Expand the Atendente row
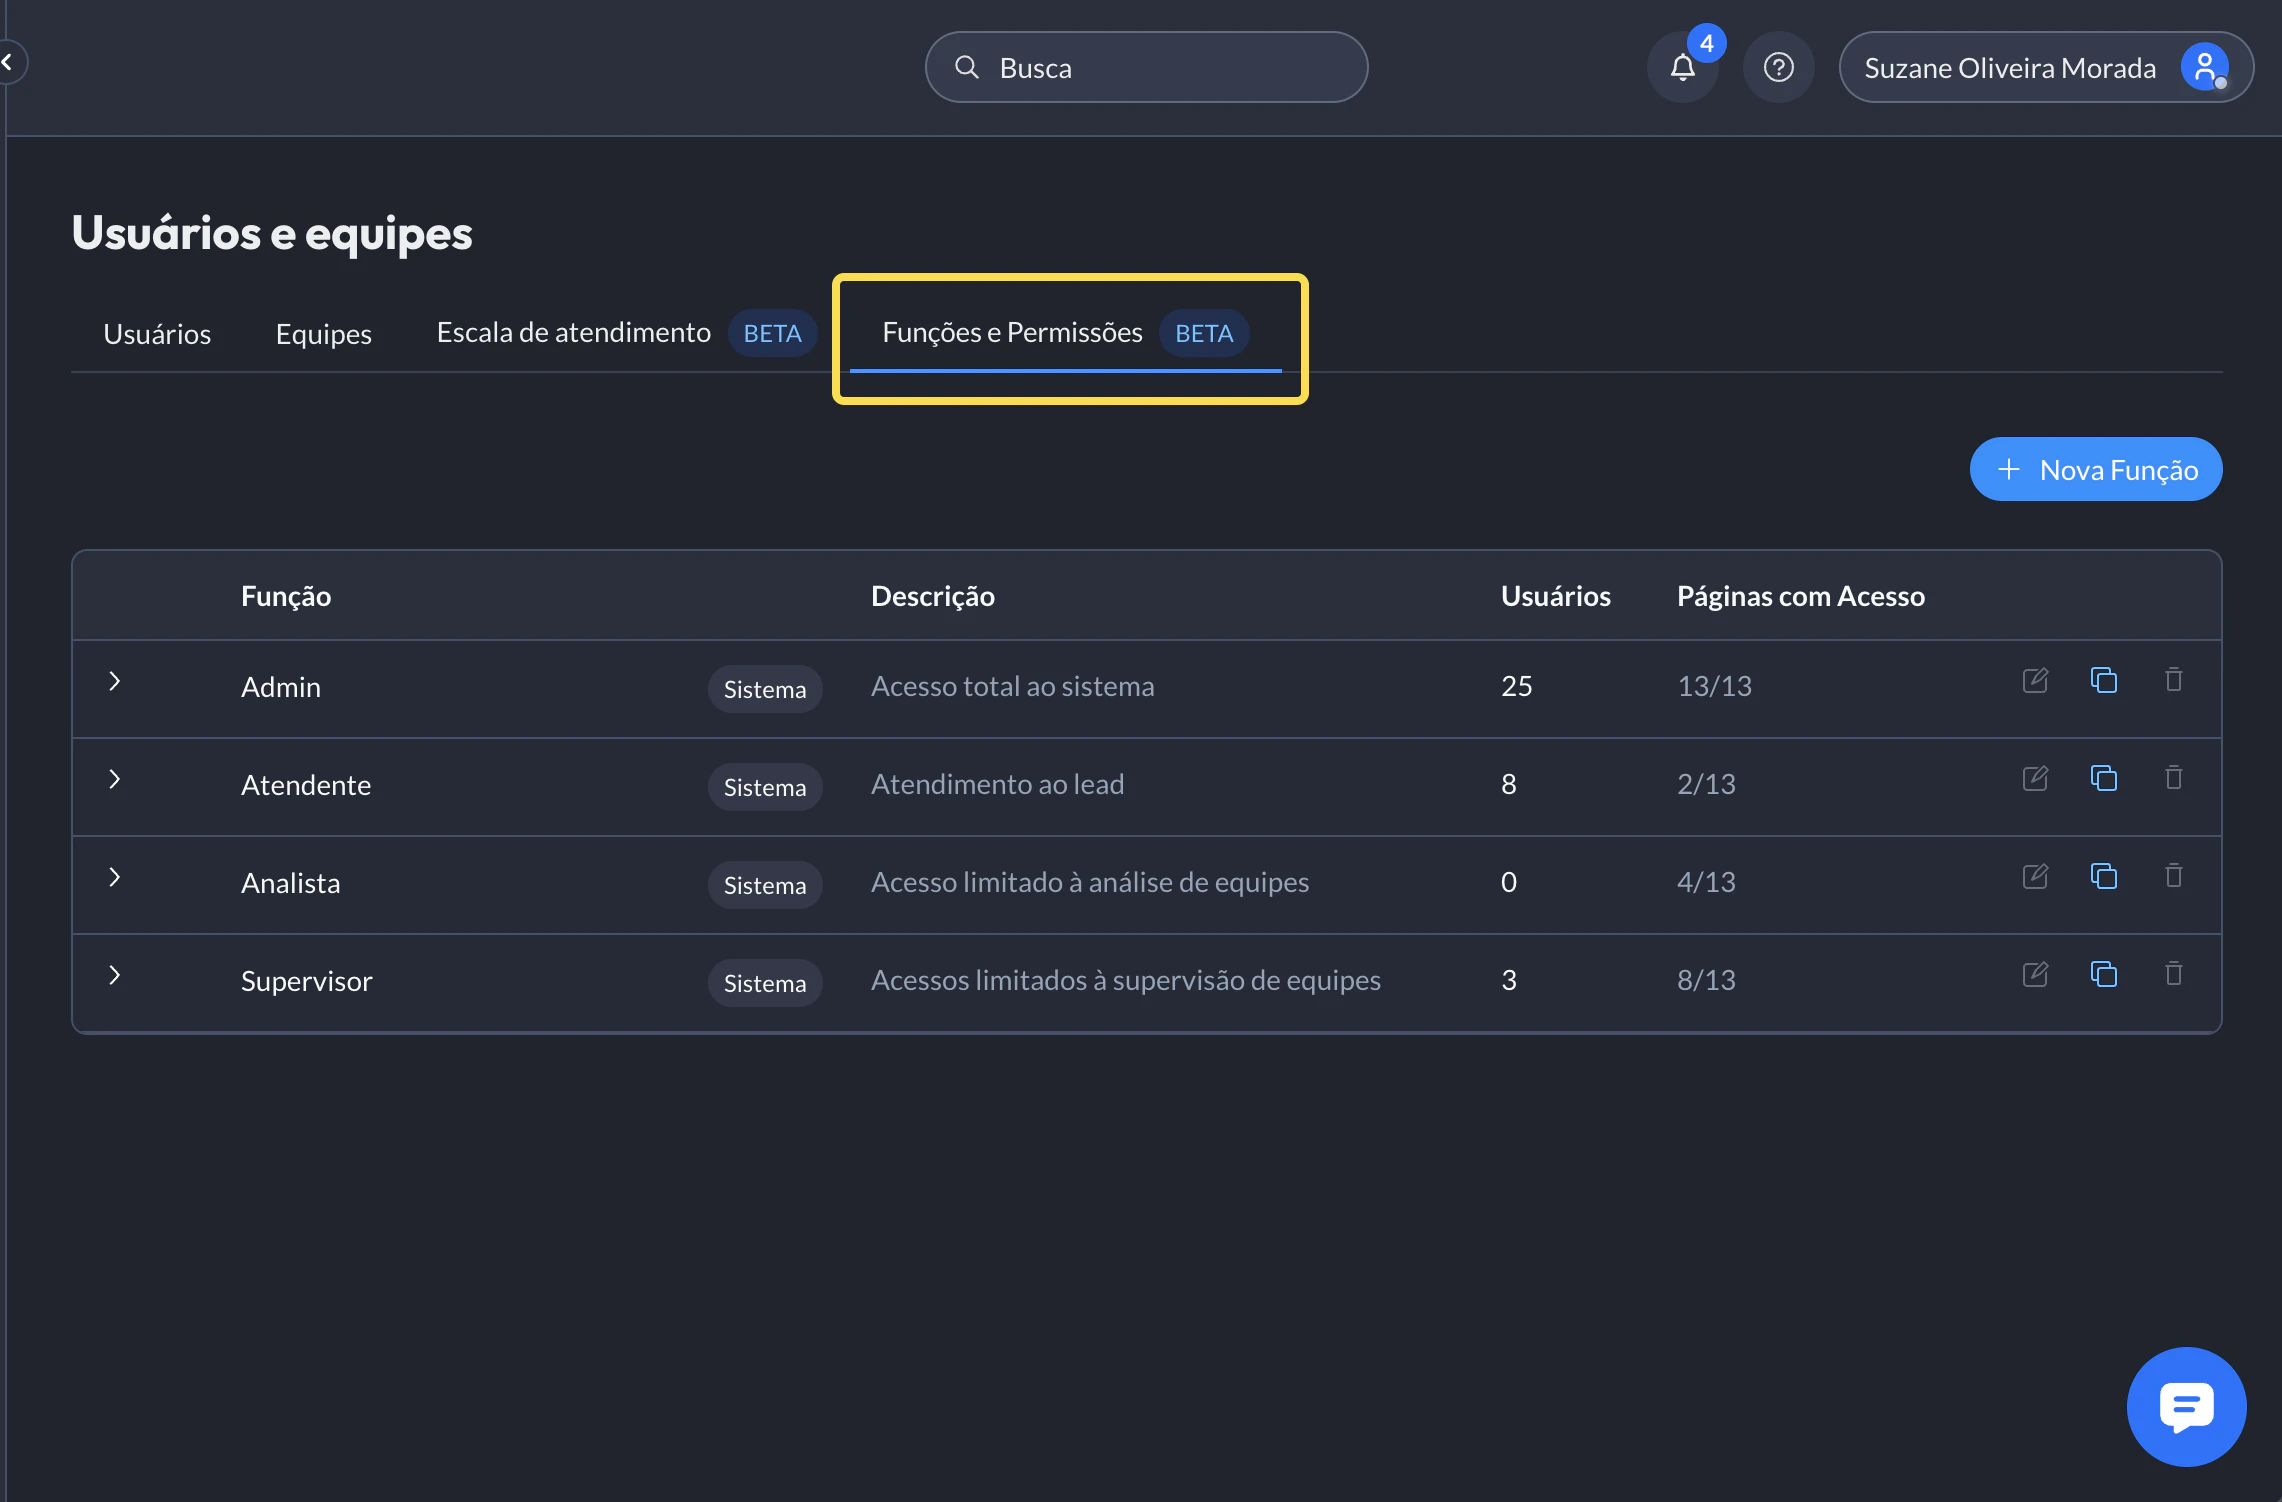This screenshot has height=1502, width=2282. tap(115, 780)
